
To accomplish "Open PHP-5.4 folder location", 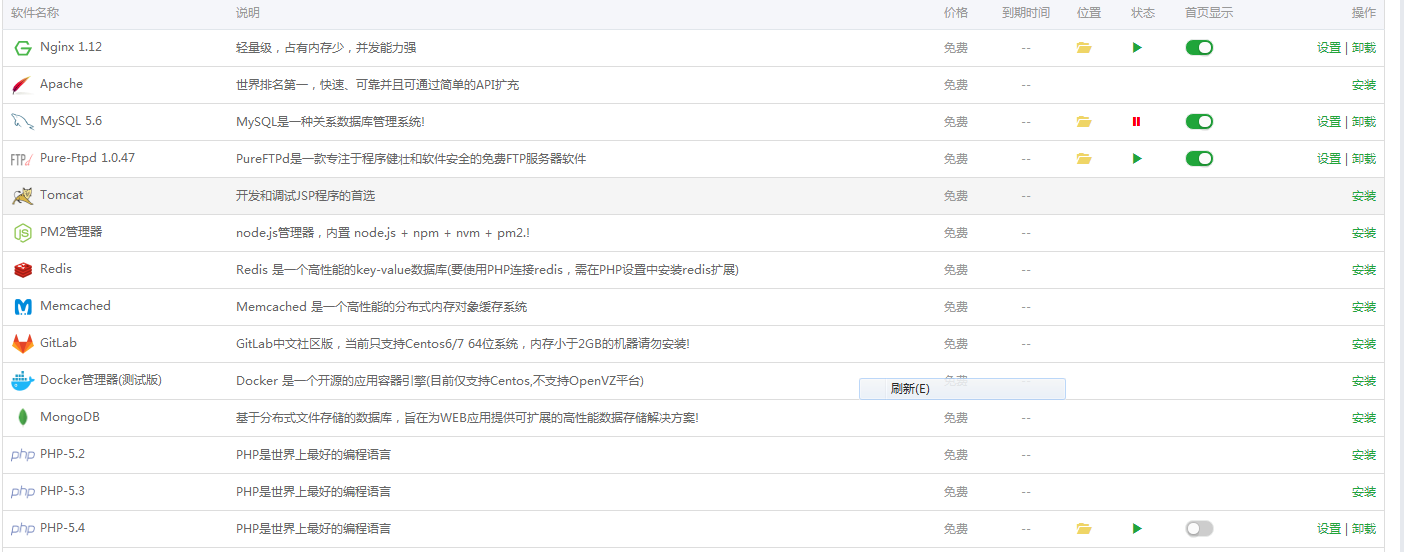I will [x=1084, y=529].
